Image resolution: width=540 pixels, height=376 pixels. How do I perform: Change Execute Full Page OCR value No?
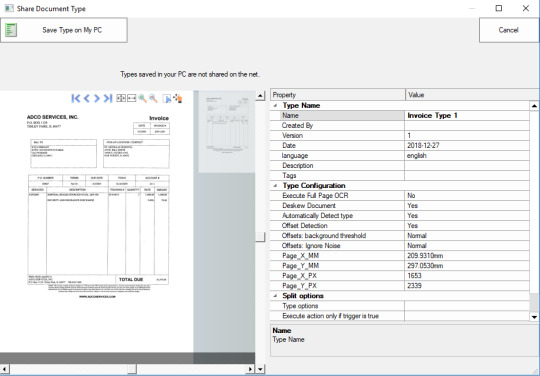[467, 196]
